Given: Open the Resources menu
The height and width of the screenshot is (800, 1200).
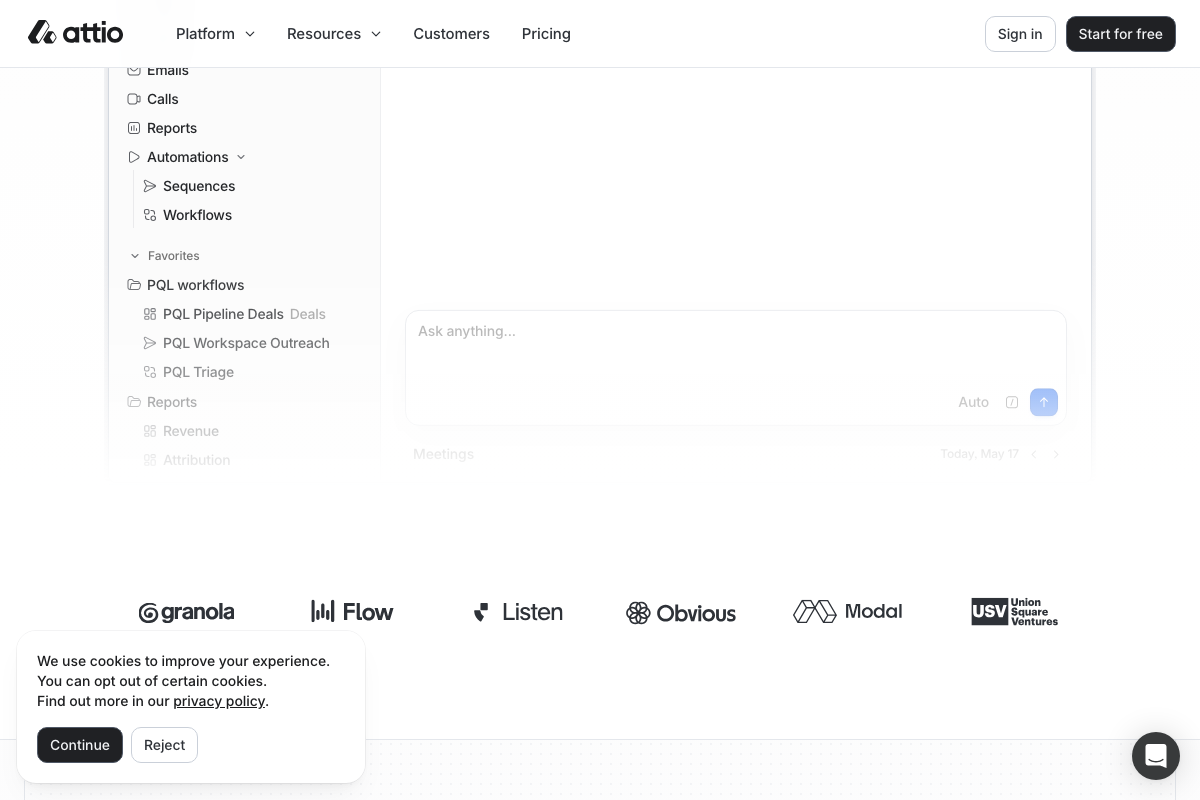Looking at the screenshot, I should coord(334,34).
